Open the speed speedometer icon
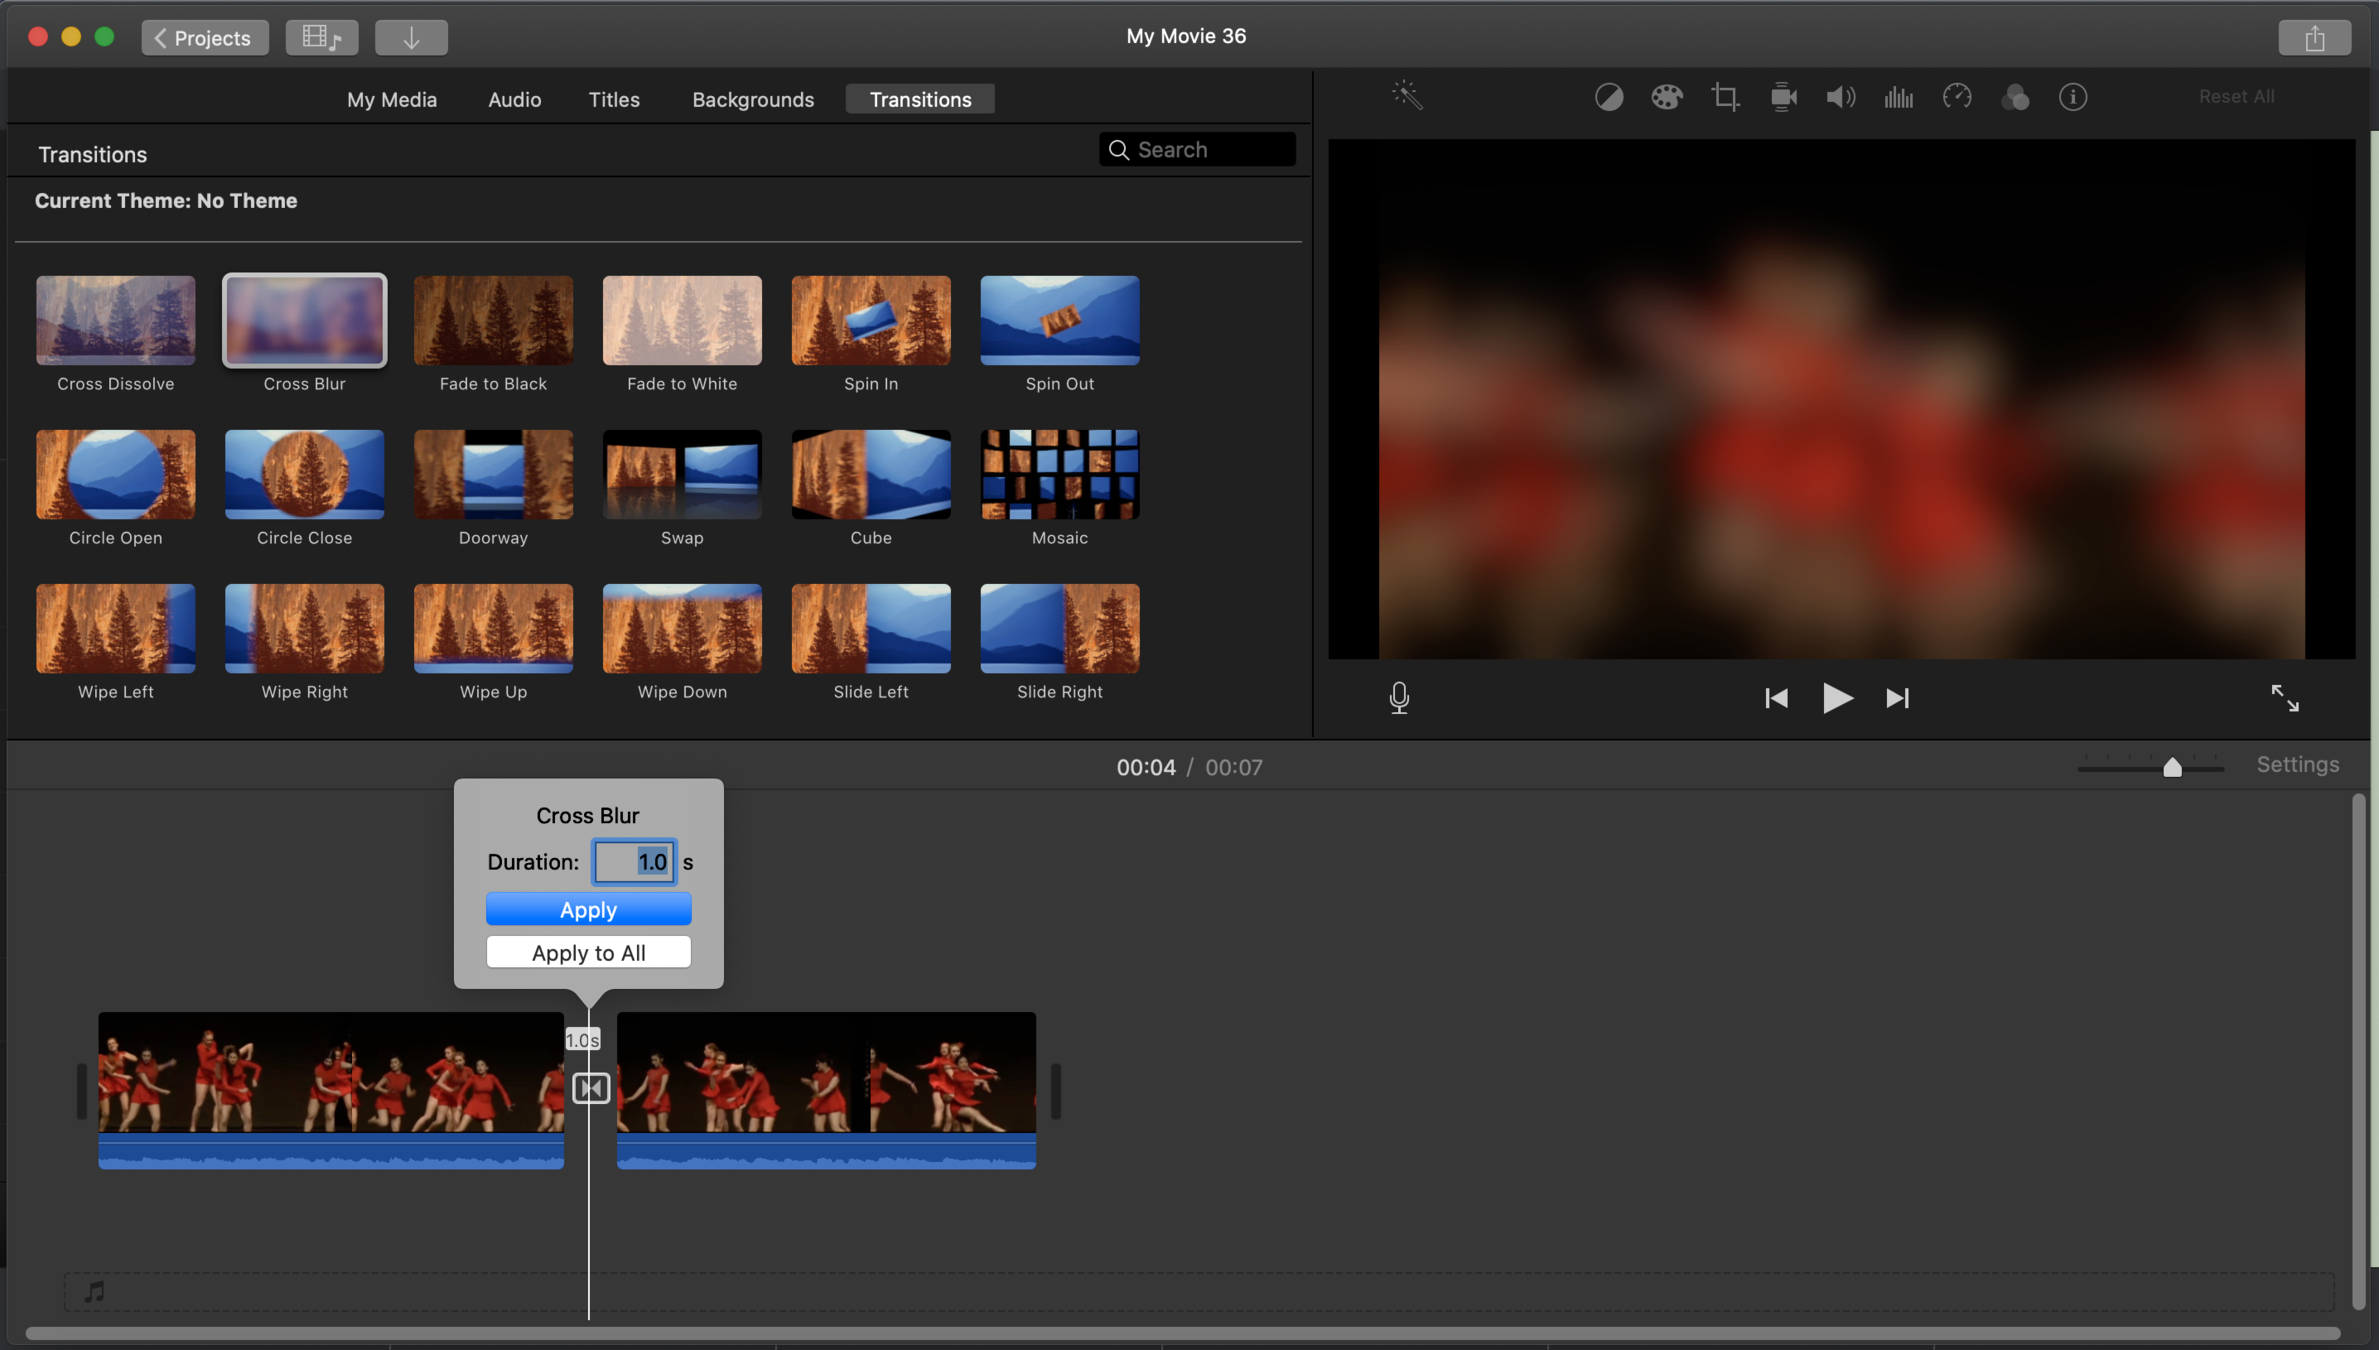 coord(1957,97)
